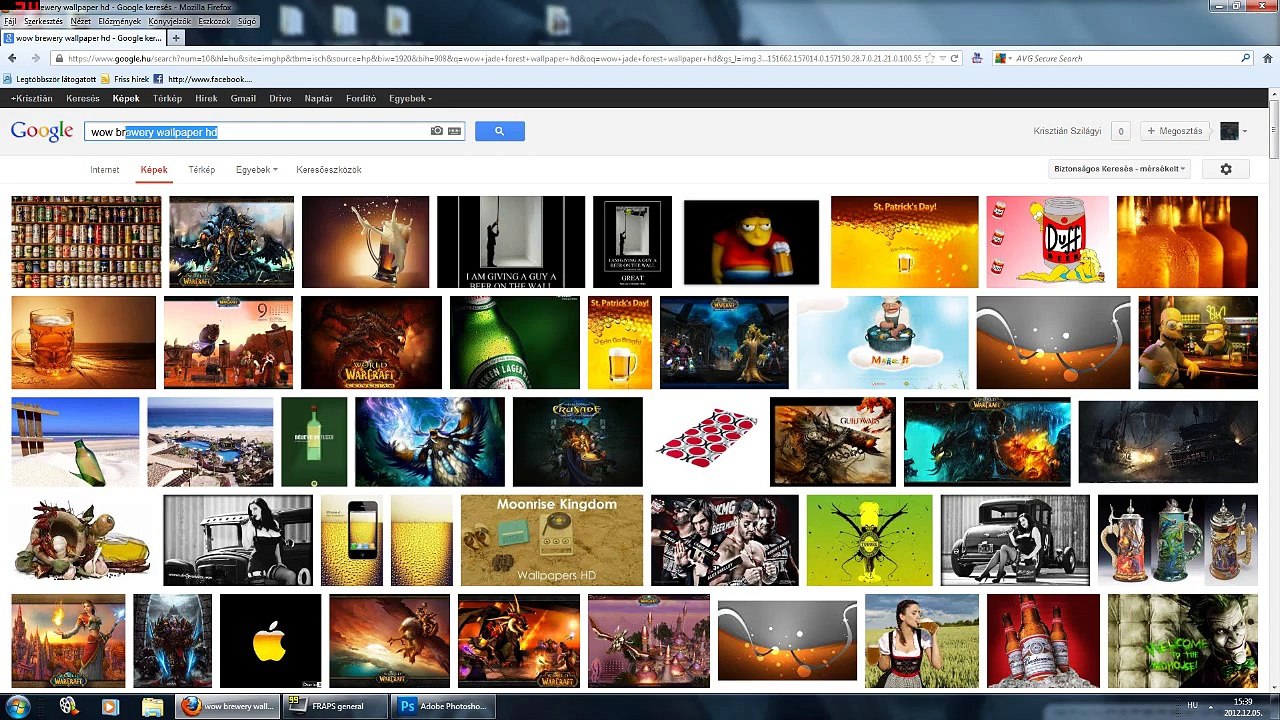1280x720 pixels.
Task: Open Windows Explorer folder on taskbar
Action: (x=152, y=706)
